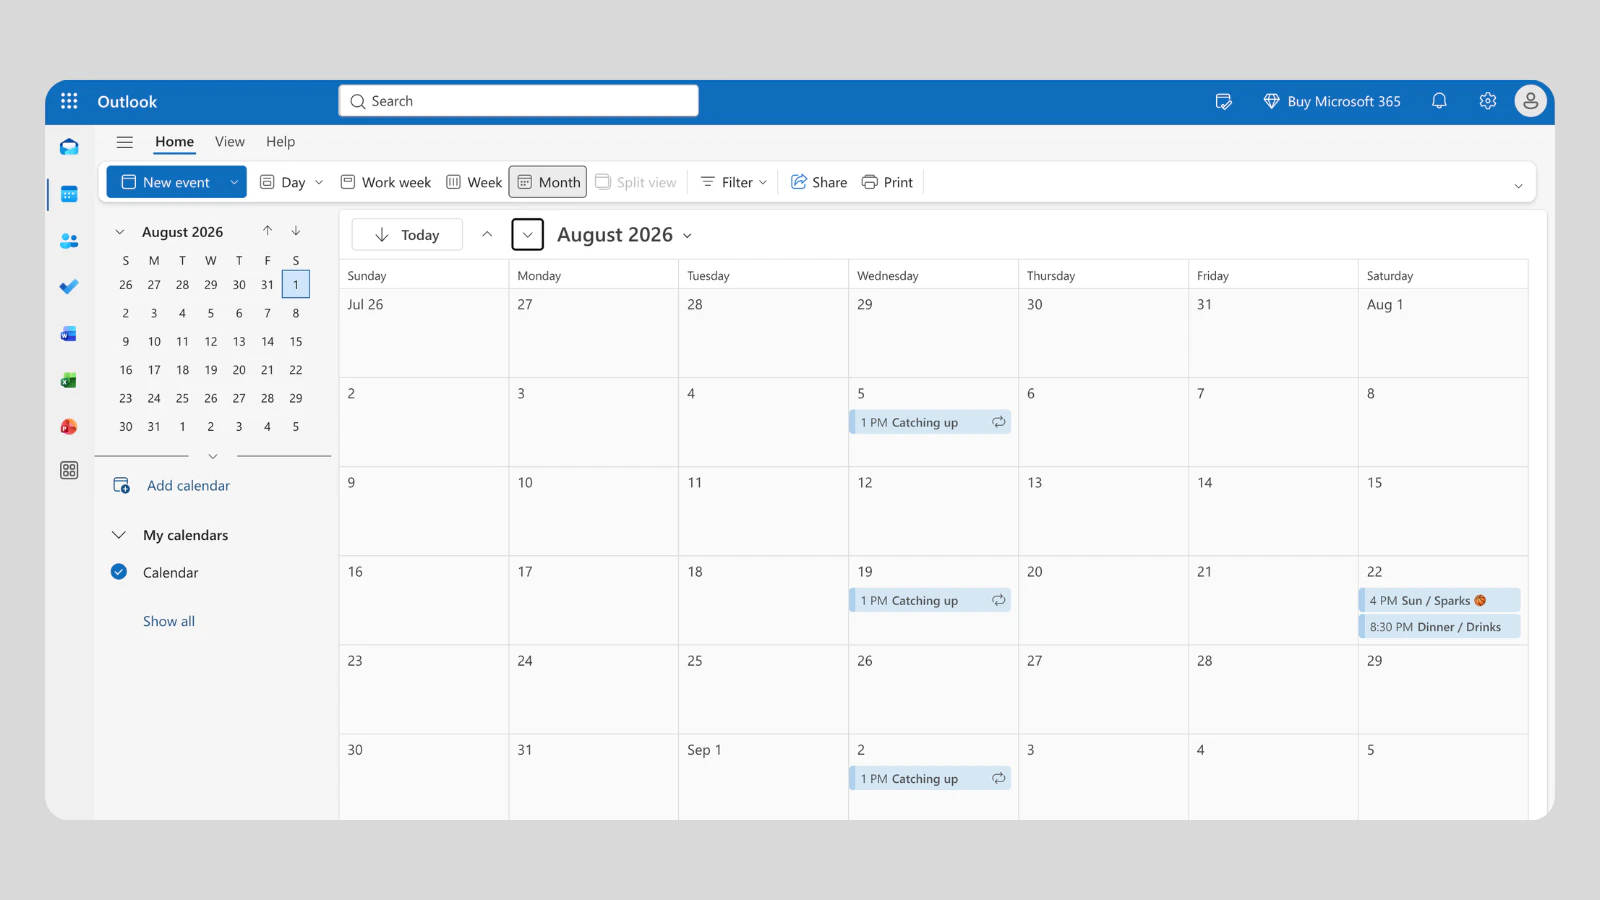1600x900 pixels.
Task: Open the account profile avatar
Action: point(1531,101)
